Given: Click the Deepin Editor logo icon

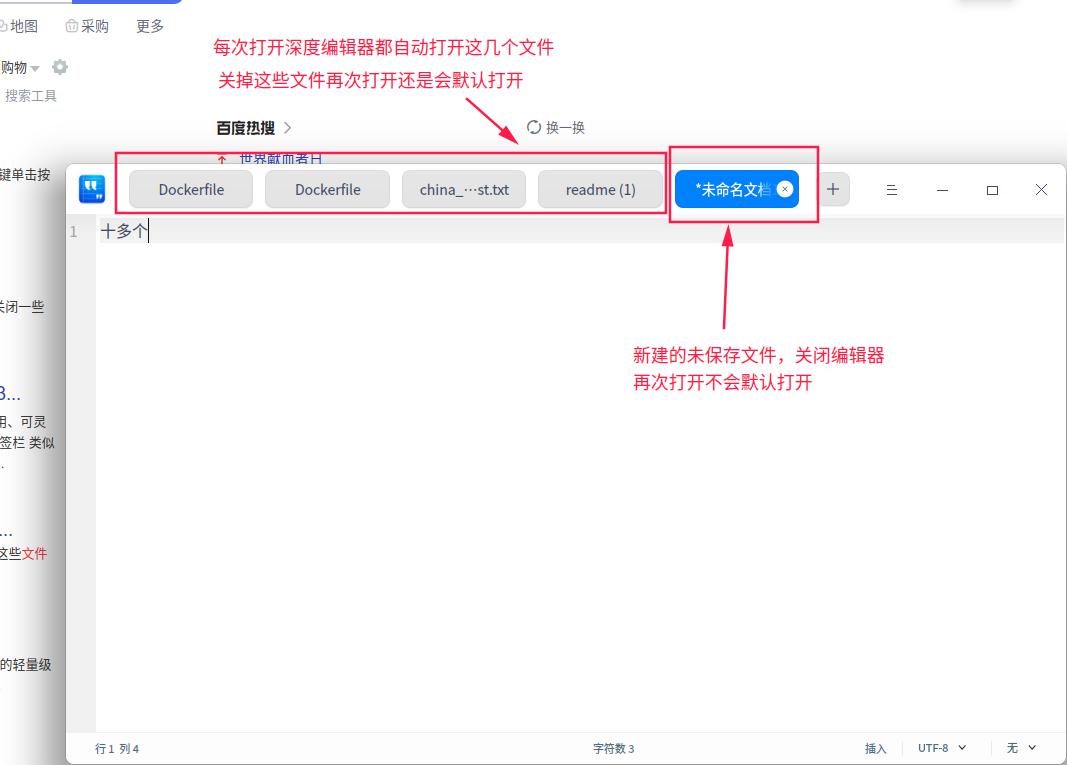Looking at the screenshot, I should tap(92, 189).
